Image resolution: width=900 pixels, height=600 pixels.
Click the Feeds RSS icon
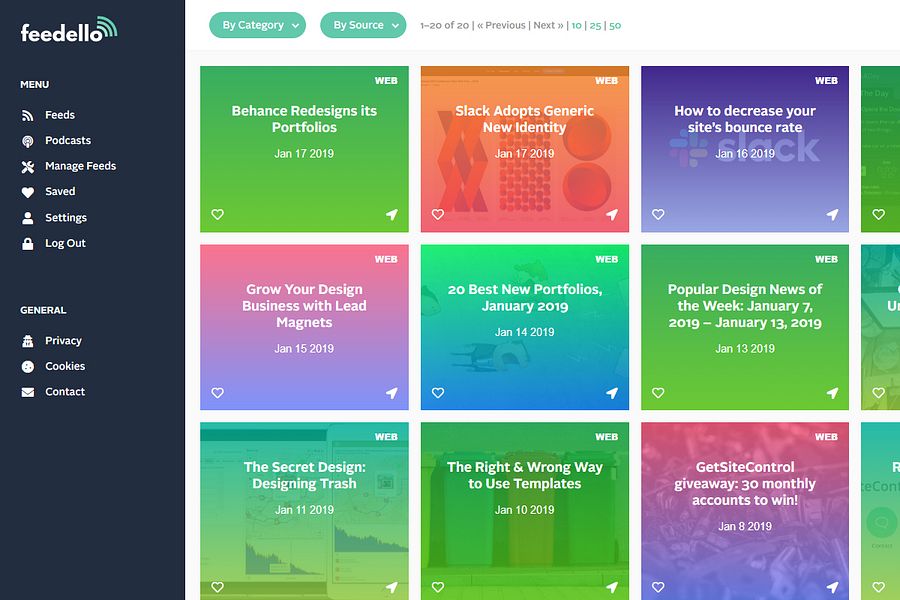28,115
